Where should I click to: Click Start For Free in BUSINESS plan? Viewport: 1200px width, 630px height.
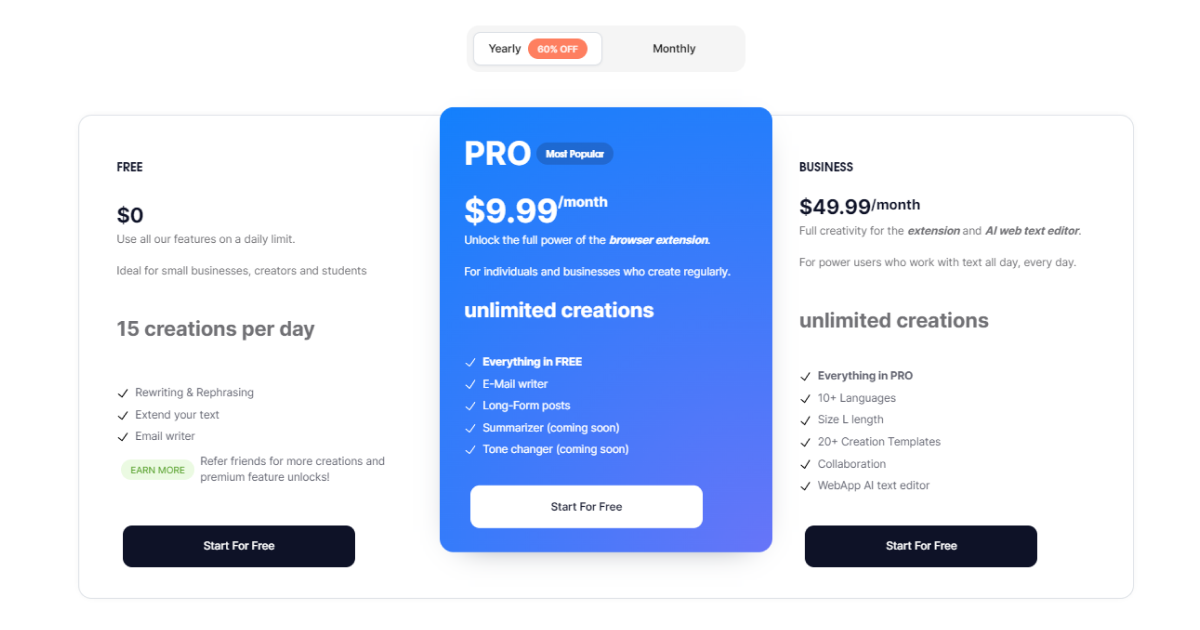(921, 546)
